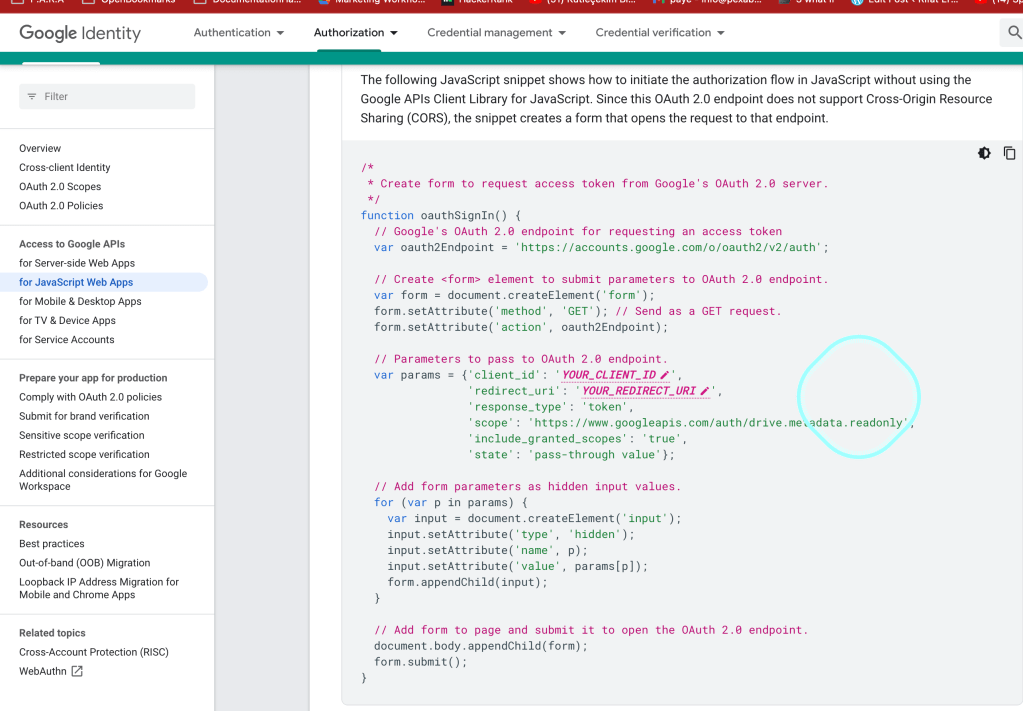Click 'Prepare your app for production' heading
This screenshot has width=1023, height=711.
(93, 378)
